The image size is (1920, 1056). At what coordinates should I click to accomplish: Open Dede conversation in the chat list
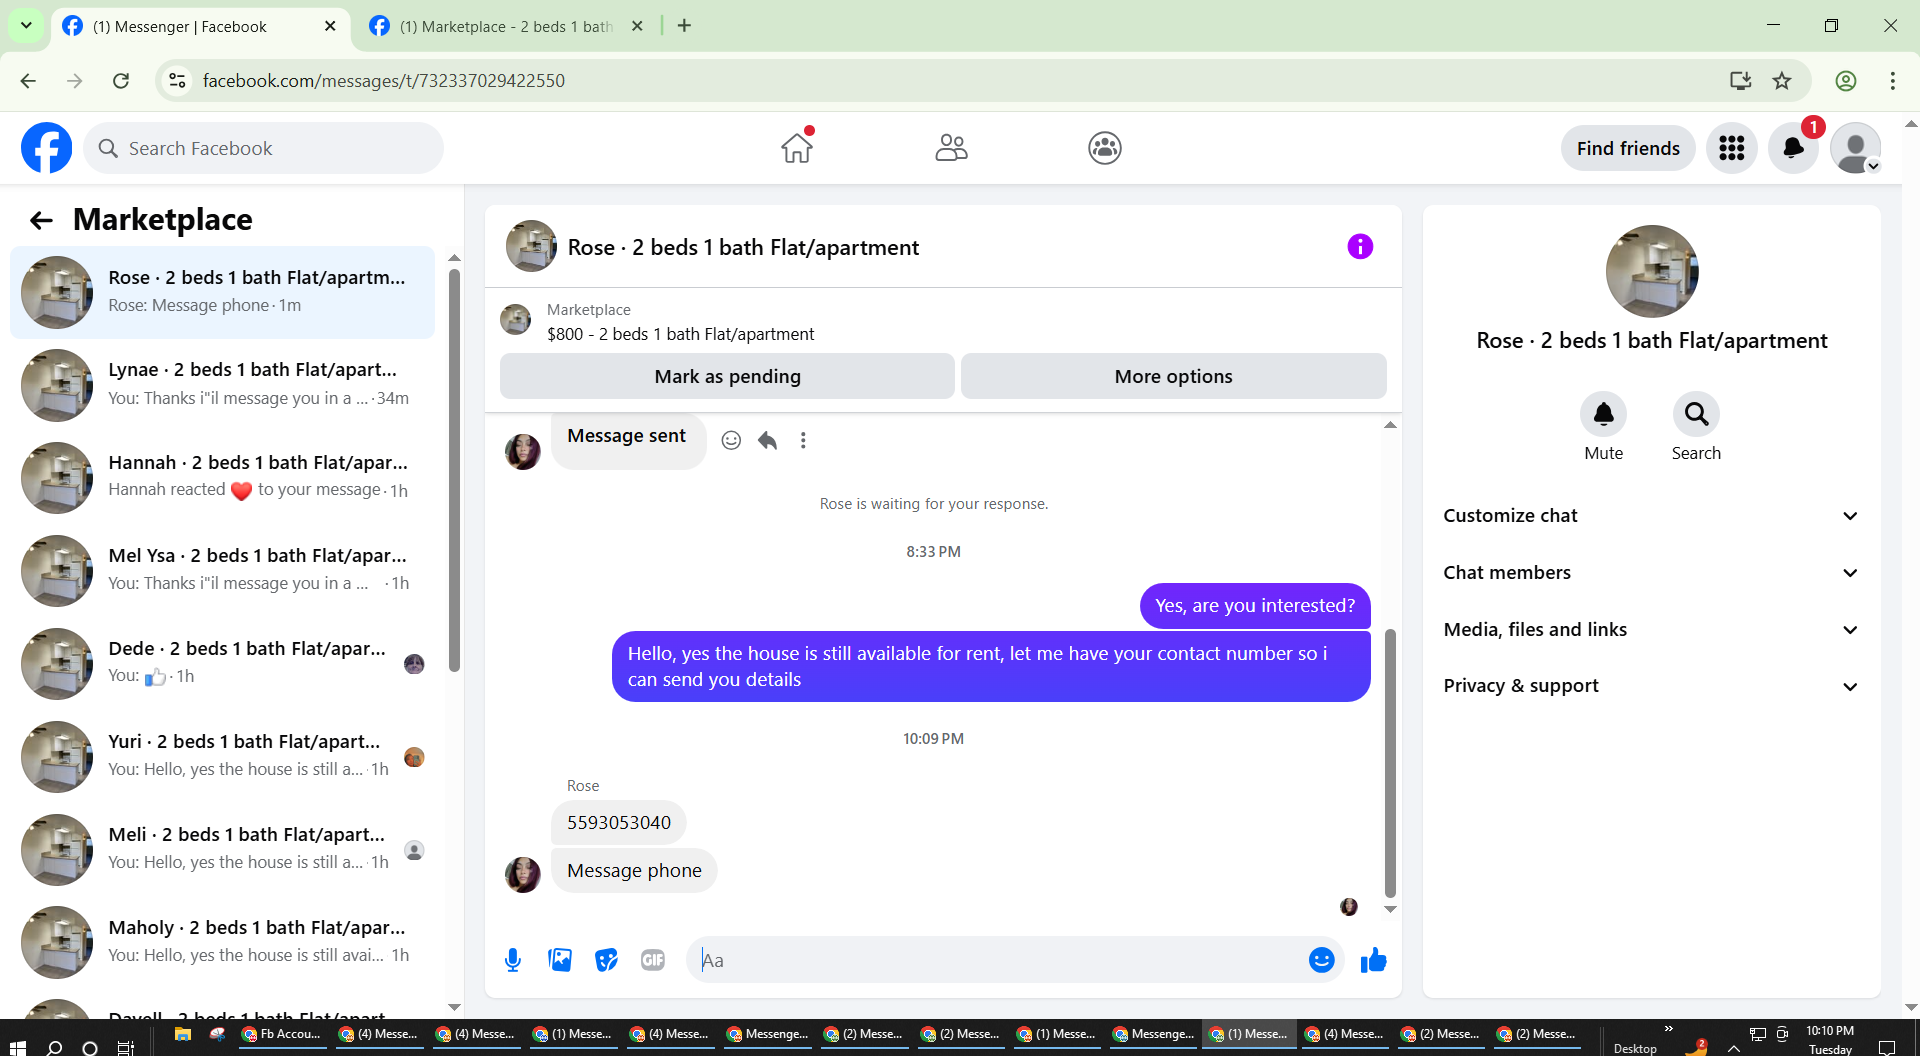tap(223, 664)
